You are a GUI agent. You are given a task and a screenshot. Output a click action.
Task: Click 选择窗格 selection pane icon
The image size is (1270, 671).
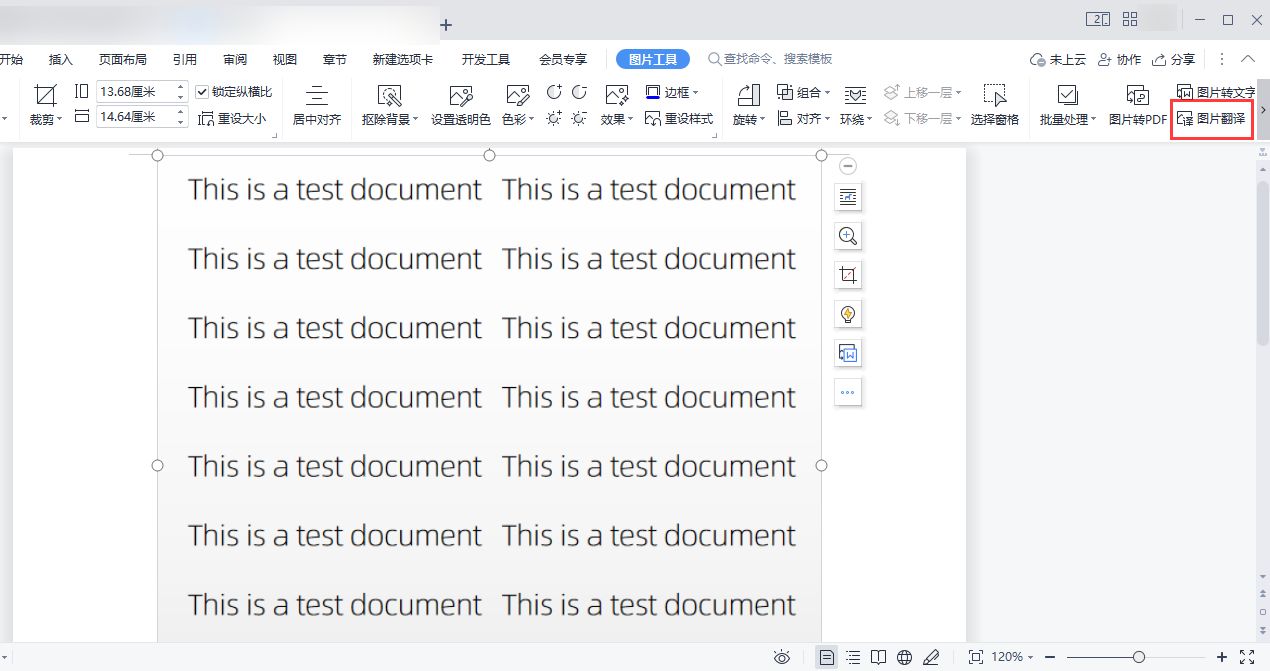tap(994, 96)
